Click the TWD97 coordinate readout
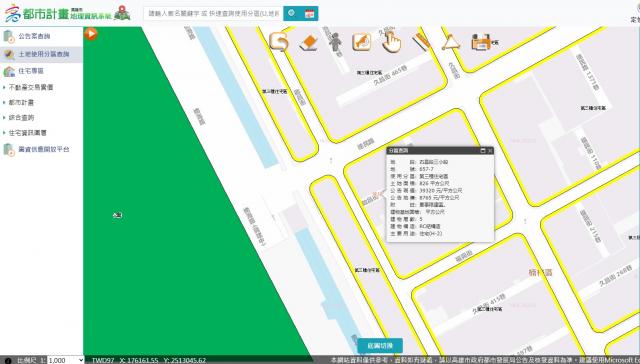Image resolution: width=640 pixels, height=364 pixels. [x=149, y=360]
